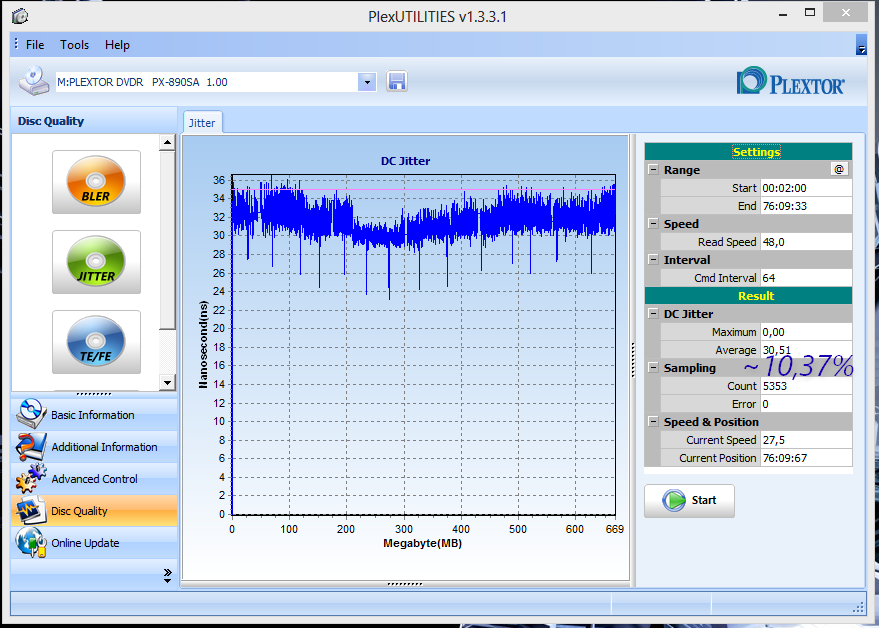Screen dimensions: 879x628
Task: Collapse the Interval settings group
Action: (x=653, y=259)
